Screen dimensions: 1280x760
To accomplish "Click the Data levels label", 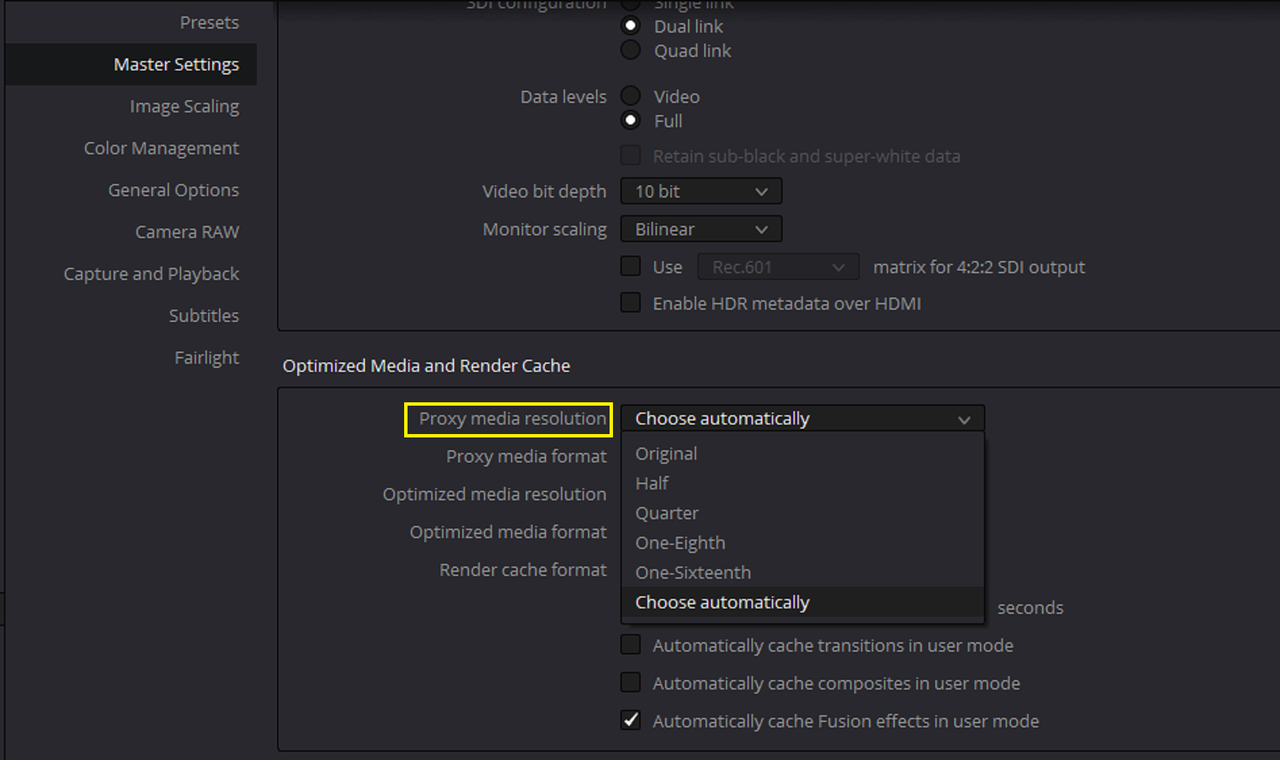I will 563,97.
